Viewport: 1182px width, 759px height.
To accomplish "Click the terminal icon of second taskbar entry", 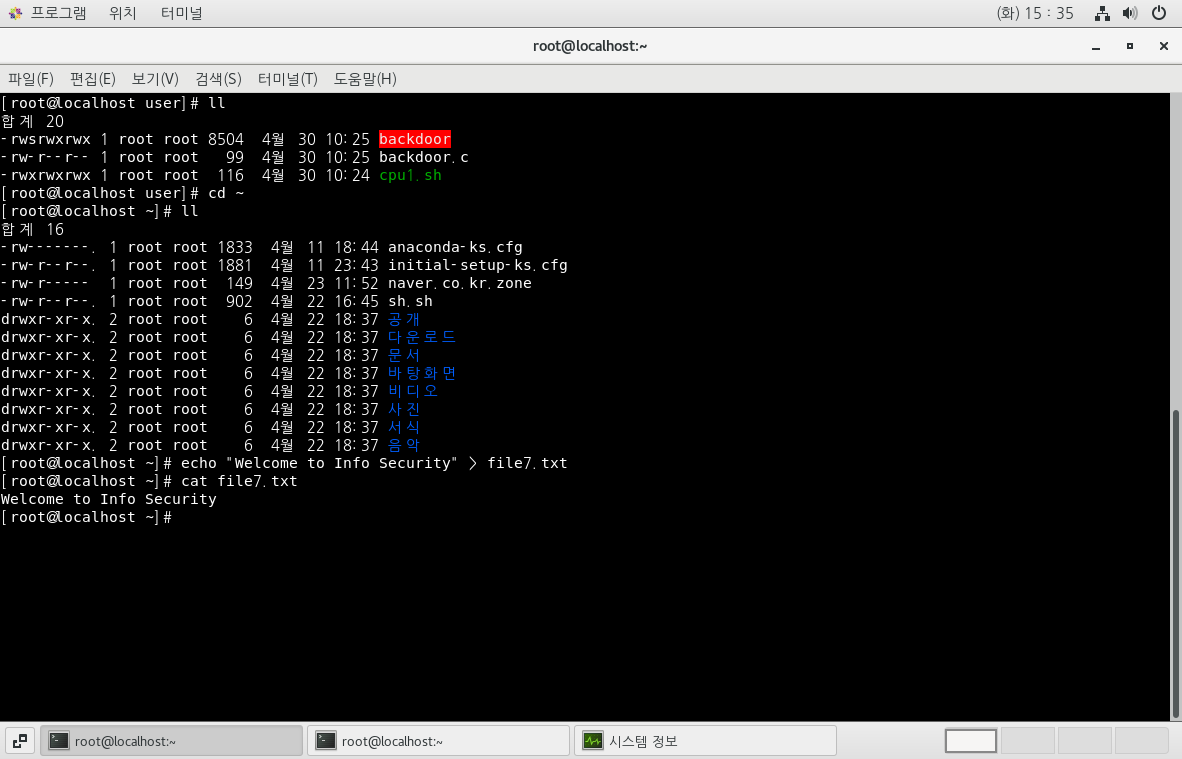I will coord(326,741).
